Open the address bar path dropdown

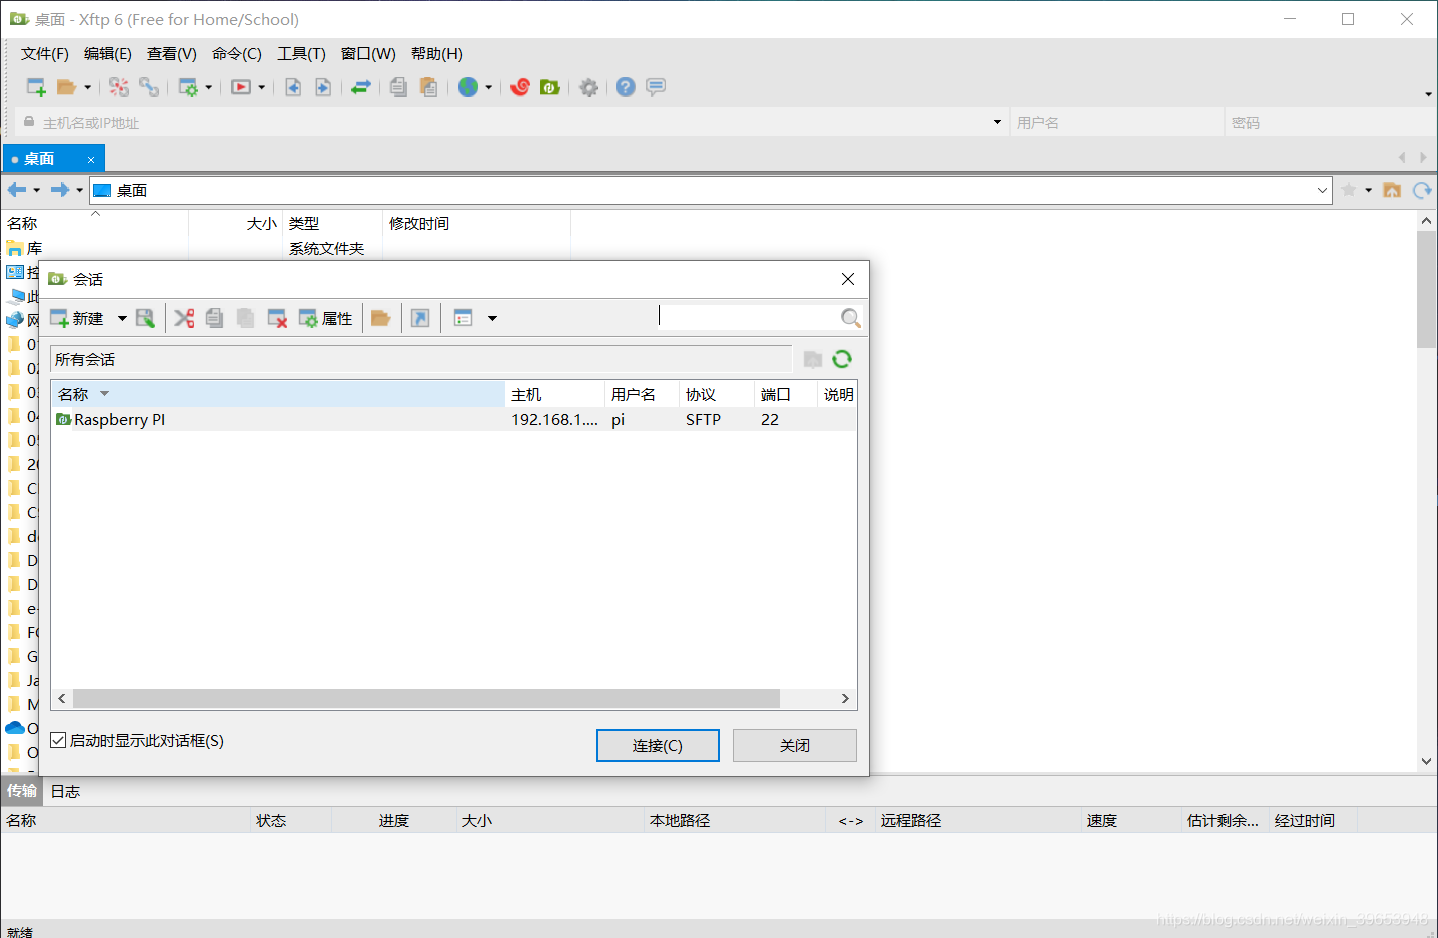[x=1322, y=190]
